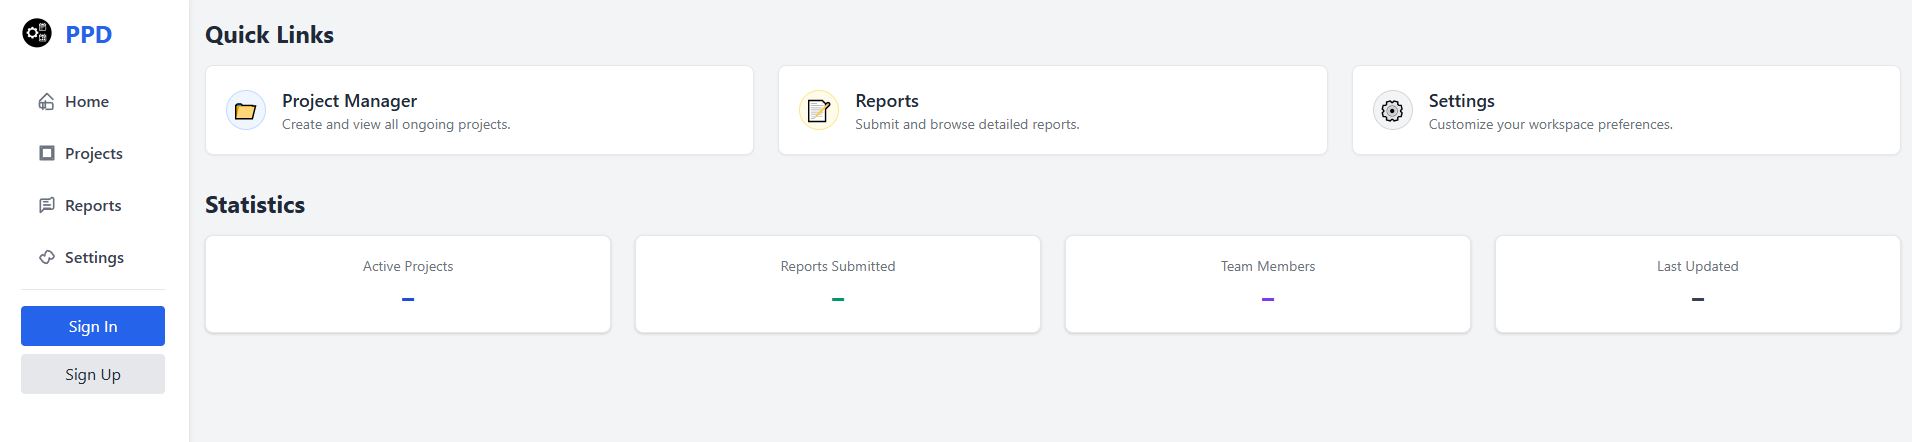Click the Statistics heading
1912x442 pixels.
(x=255, y=205)
